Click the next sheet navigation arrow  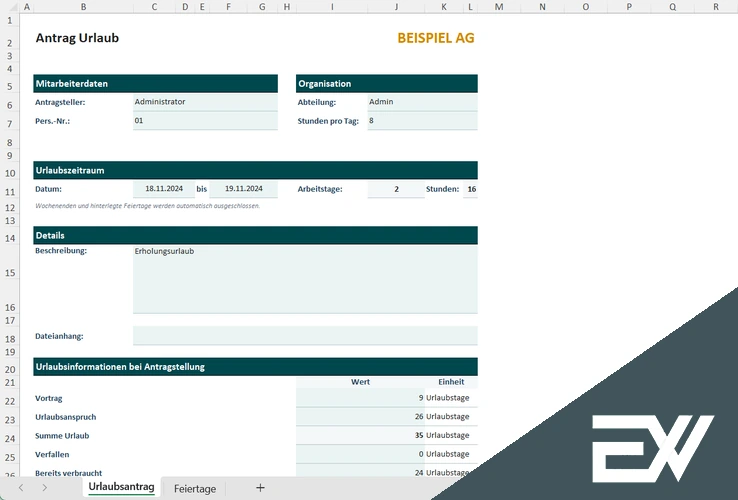tap(45, 488)
